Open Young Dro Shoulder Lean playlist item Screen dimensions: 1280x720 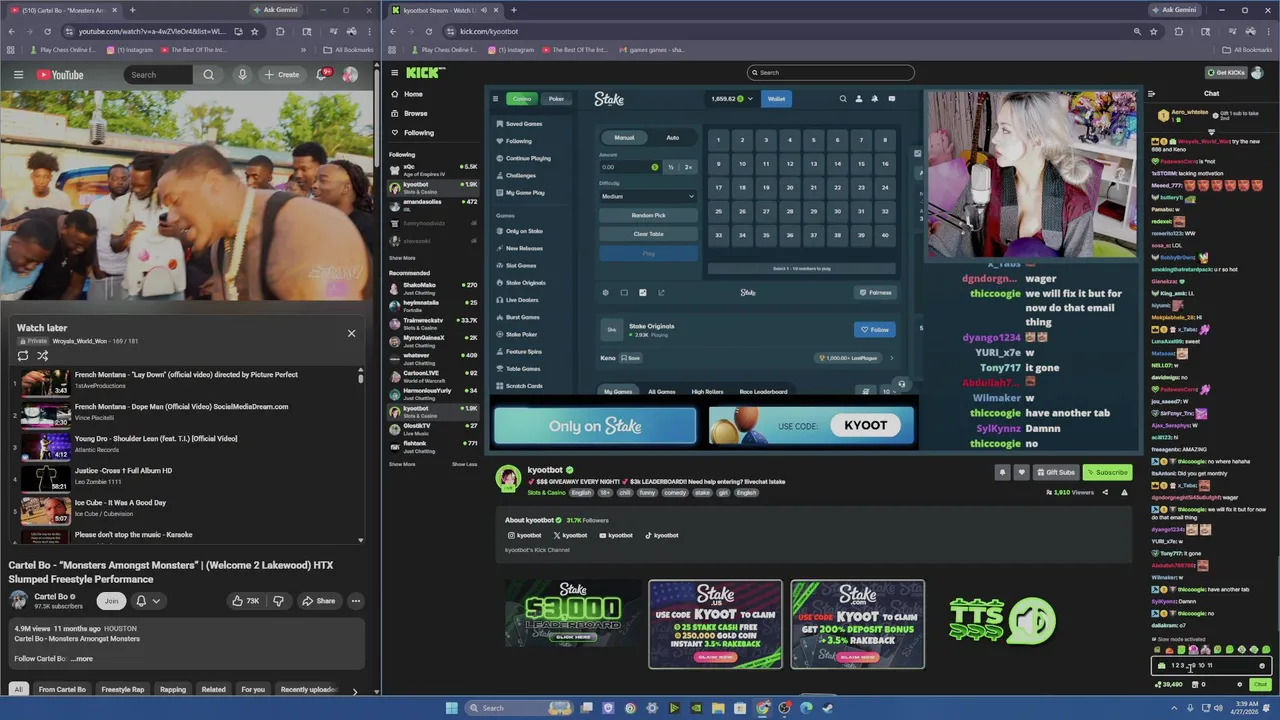(x=188, y=444)
